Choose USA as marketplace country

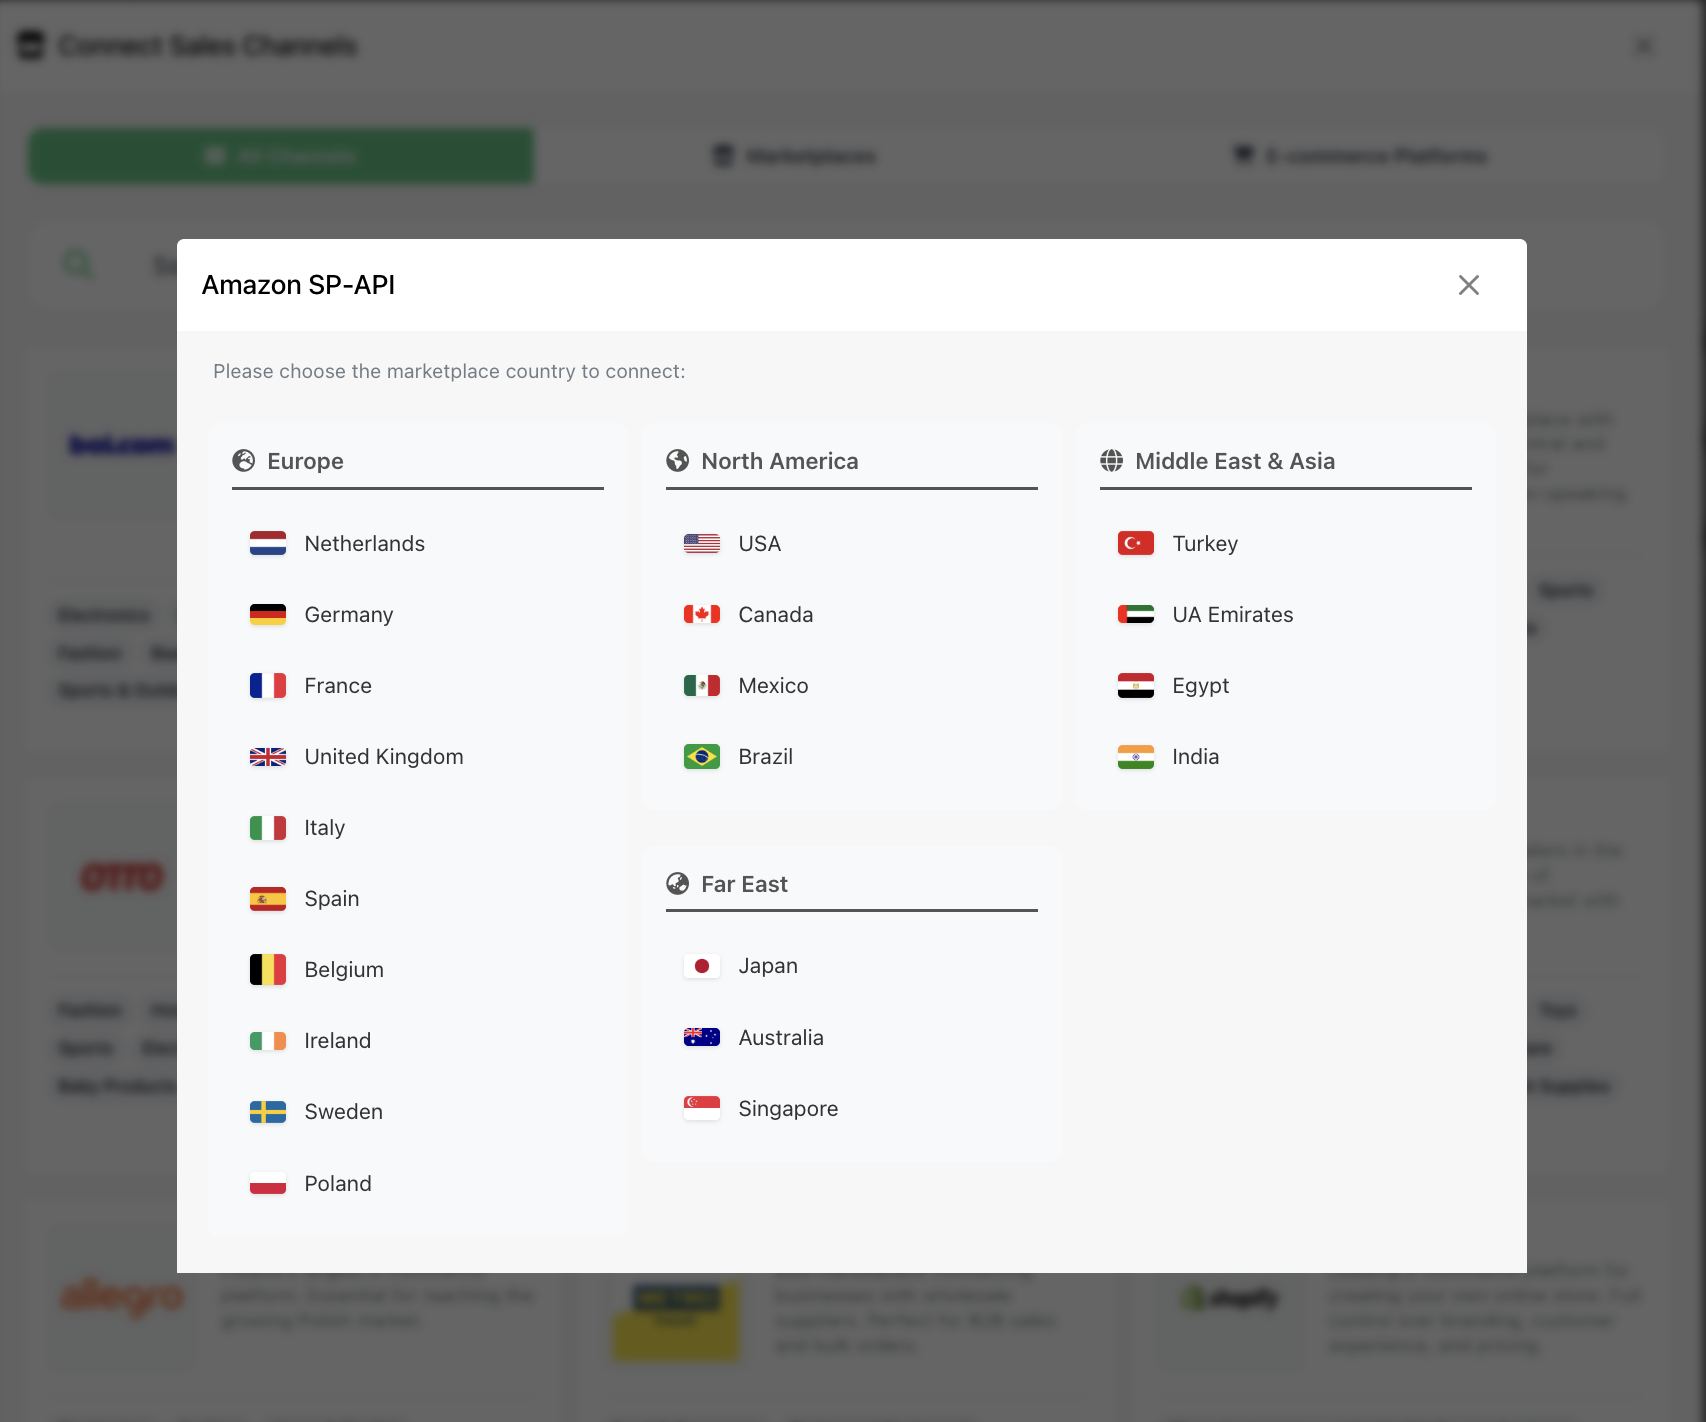[759, 544]
